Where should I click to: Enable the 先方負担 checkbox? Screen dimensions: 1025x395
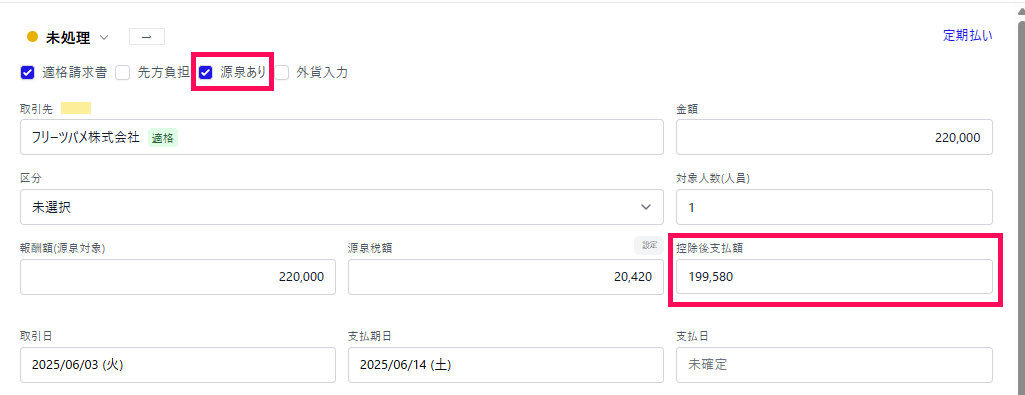click(123, 73)
